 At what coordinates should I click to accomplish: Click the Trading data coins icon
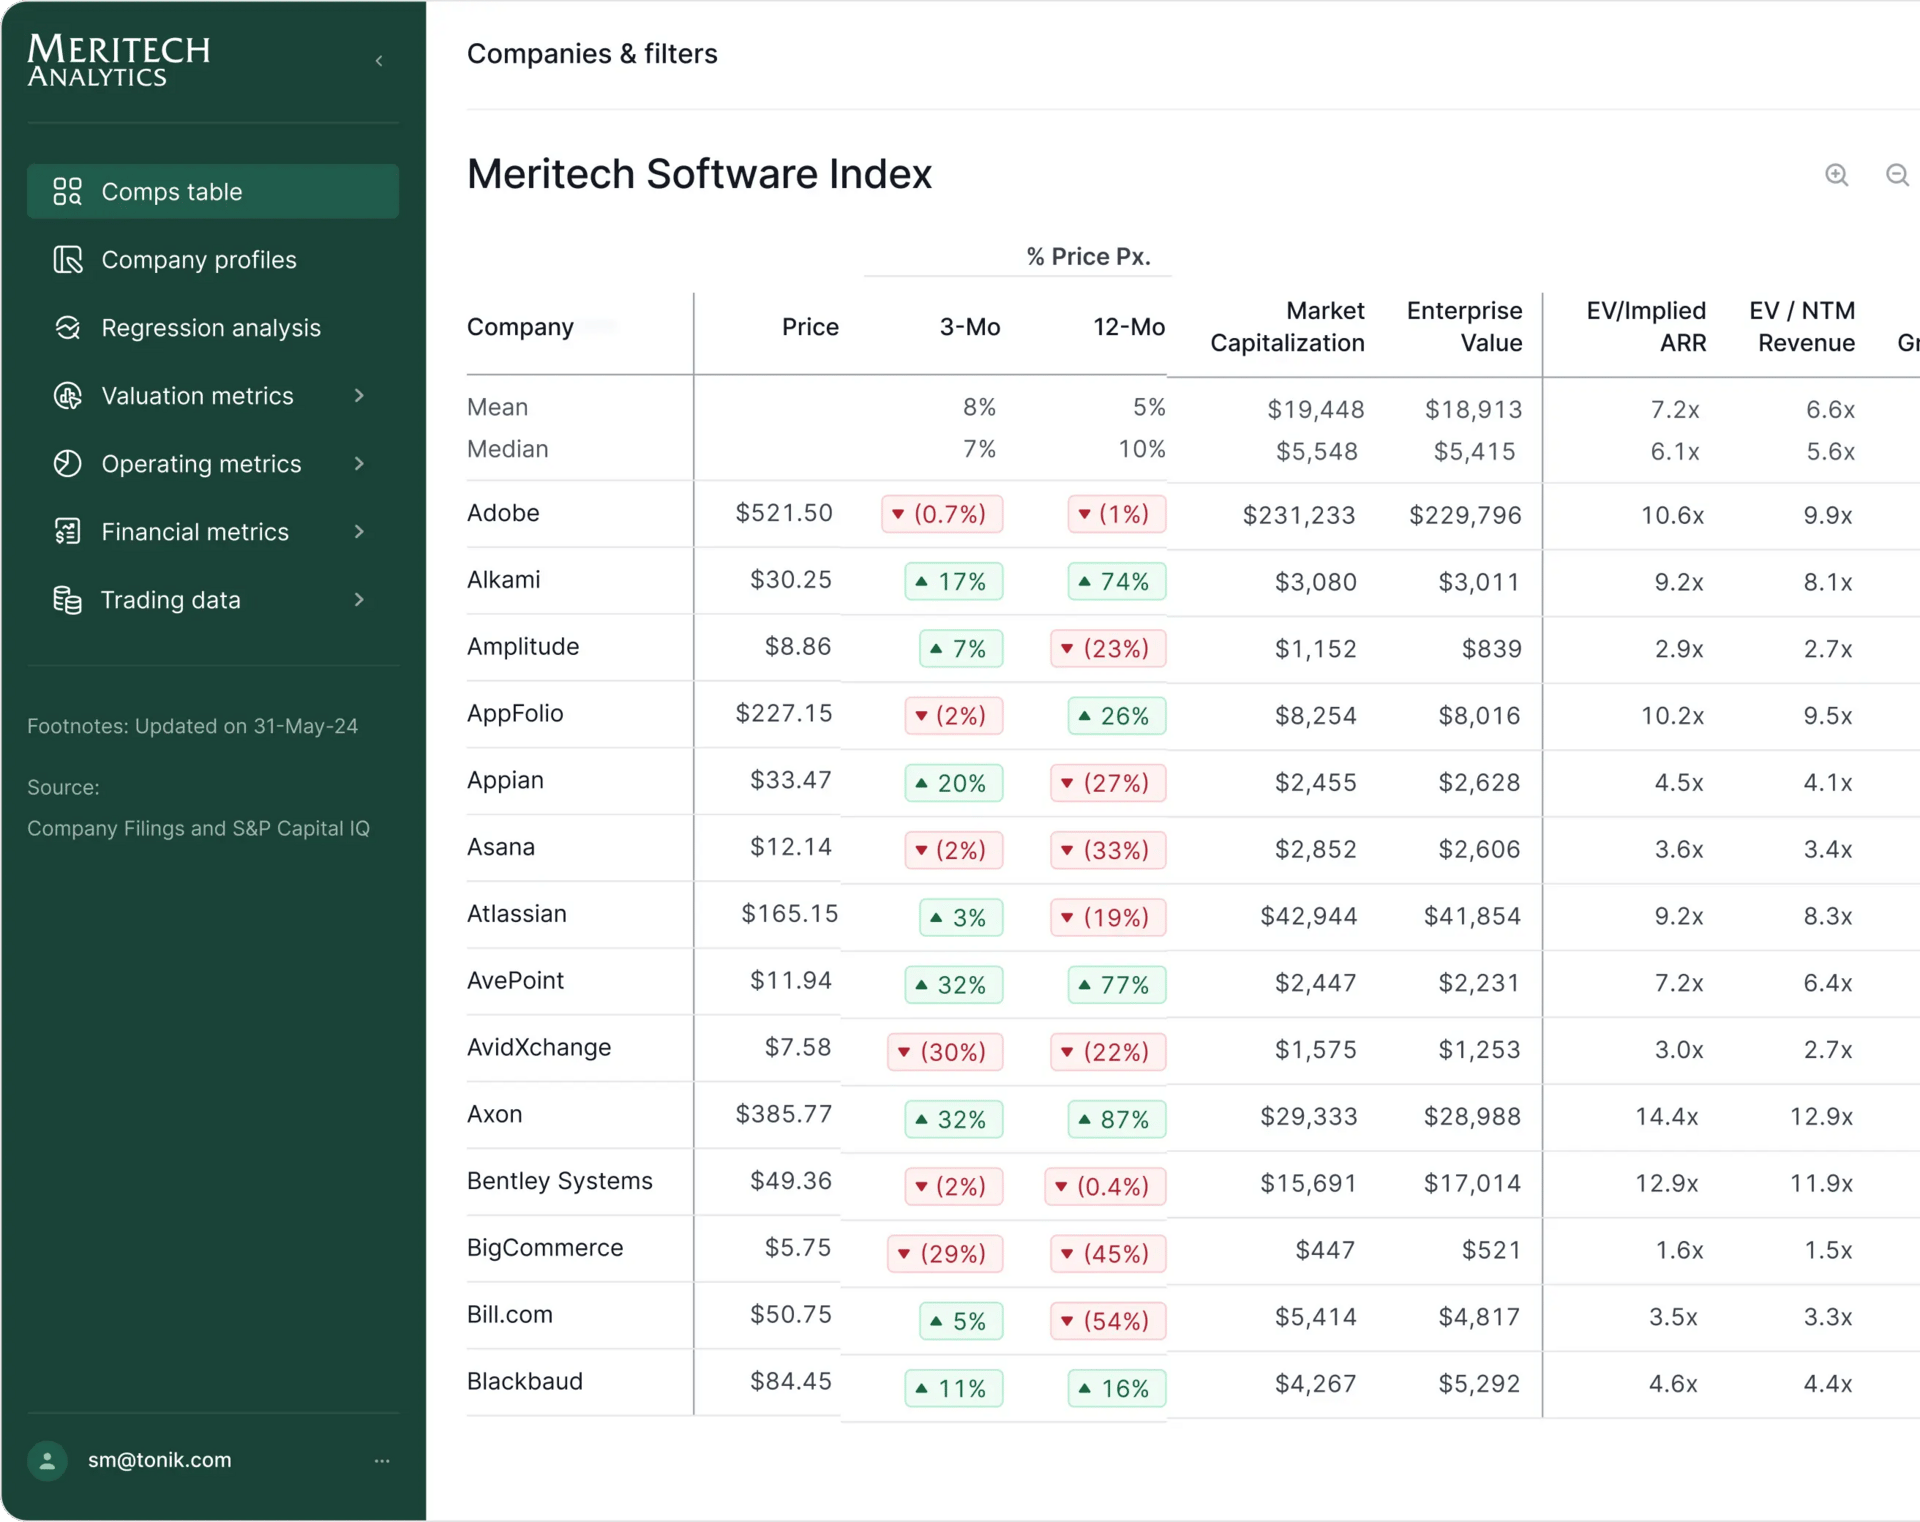67,600
